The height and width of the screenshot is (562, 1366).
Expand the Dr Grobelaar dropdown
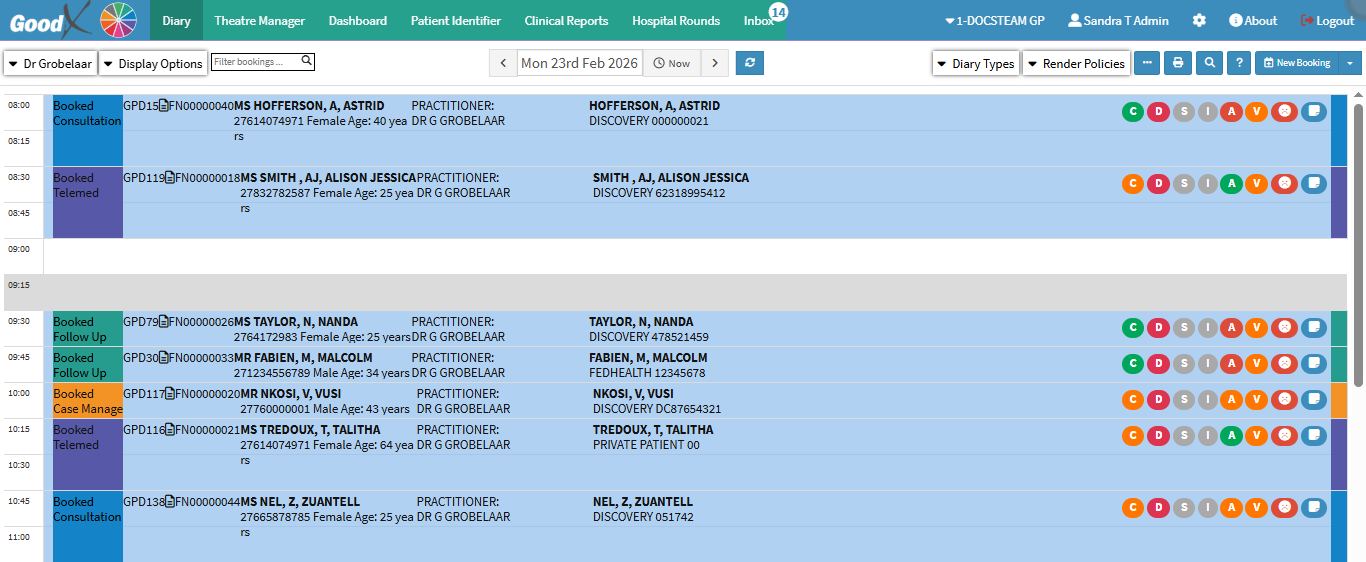click(50, 63)
